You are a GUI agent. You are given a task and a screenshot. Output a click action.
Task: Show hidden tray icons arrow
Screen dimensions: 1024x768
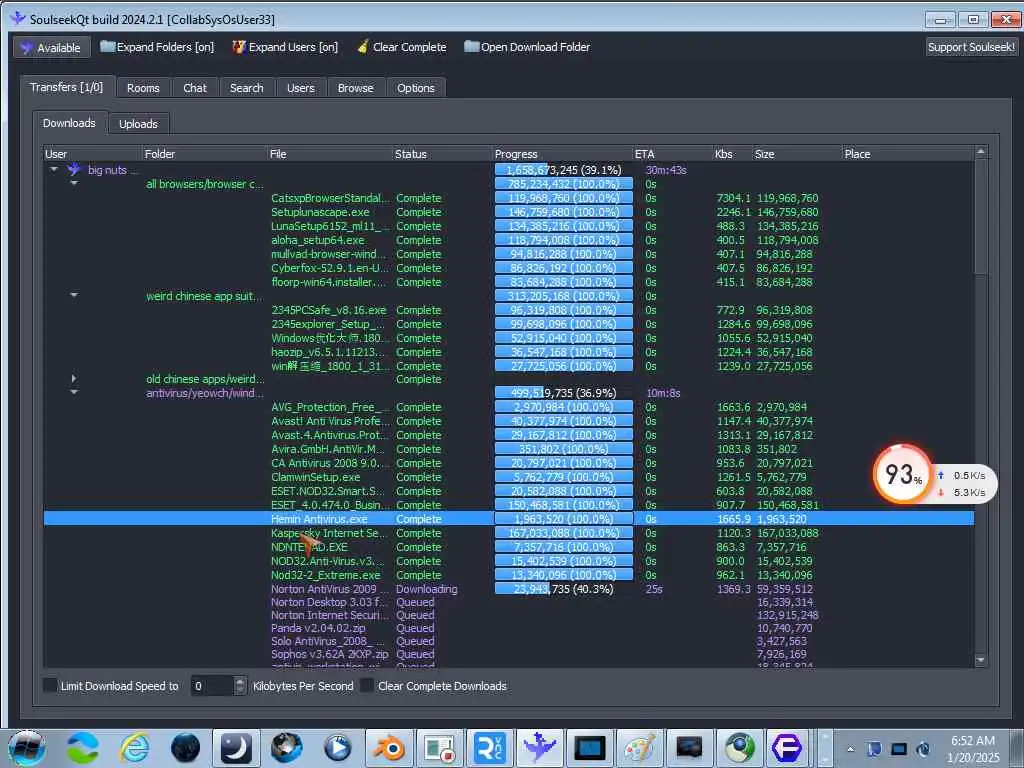click(x=850, y=749)
